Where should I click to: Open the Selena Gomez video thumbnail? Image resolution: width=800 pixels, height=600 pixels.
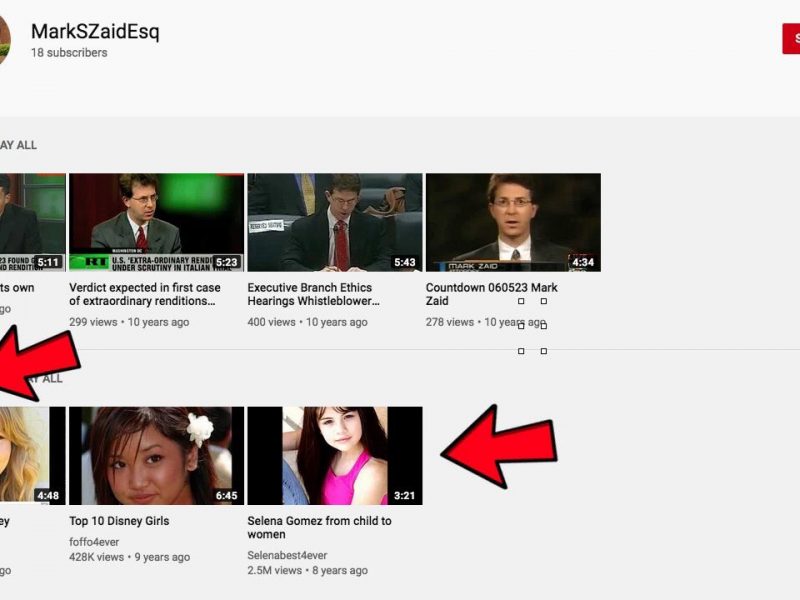pos(334,455)
